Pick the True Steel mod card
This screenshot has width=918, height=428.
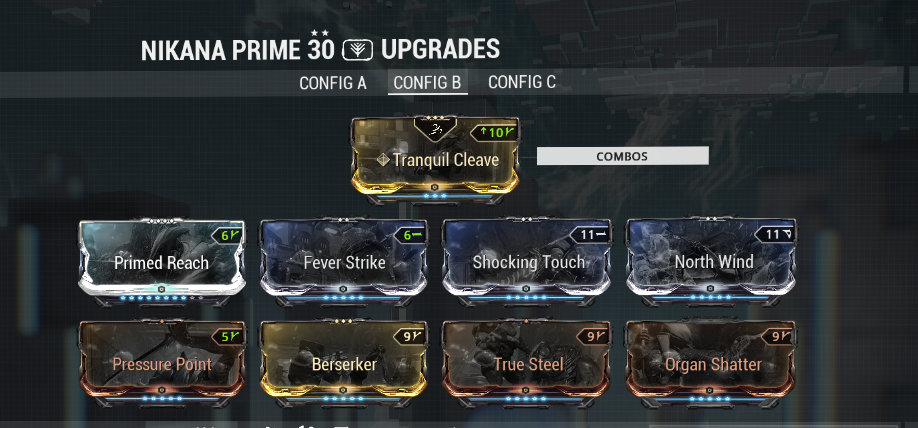(527, 364)
